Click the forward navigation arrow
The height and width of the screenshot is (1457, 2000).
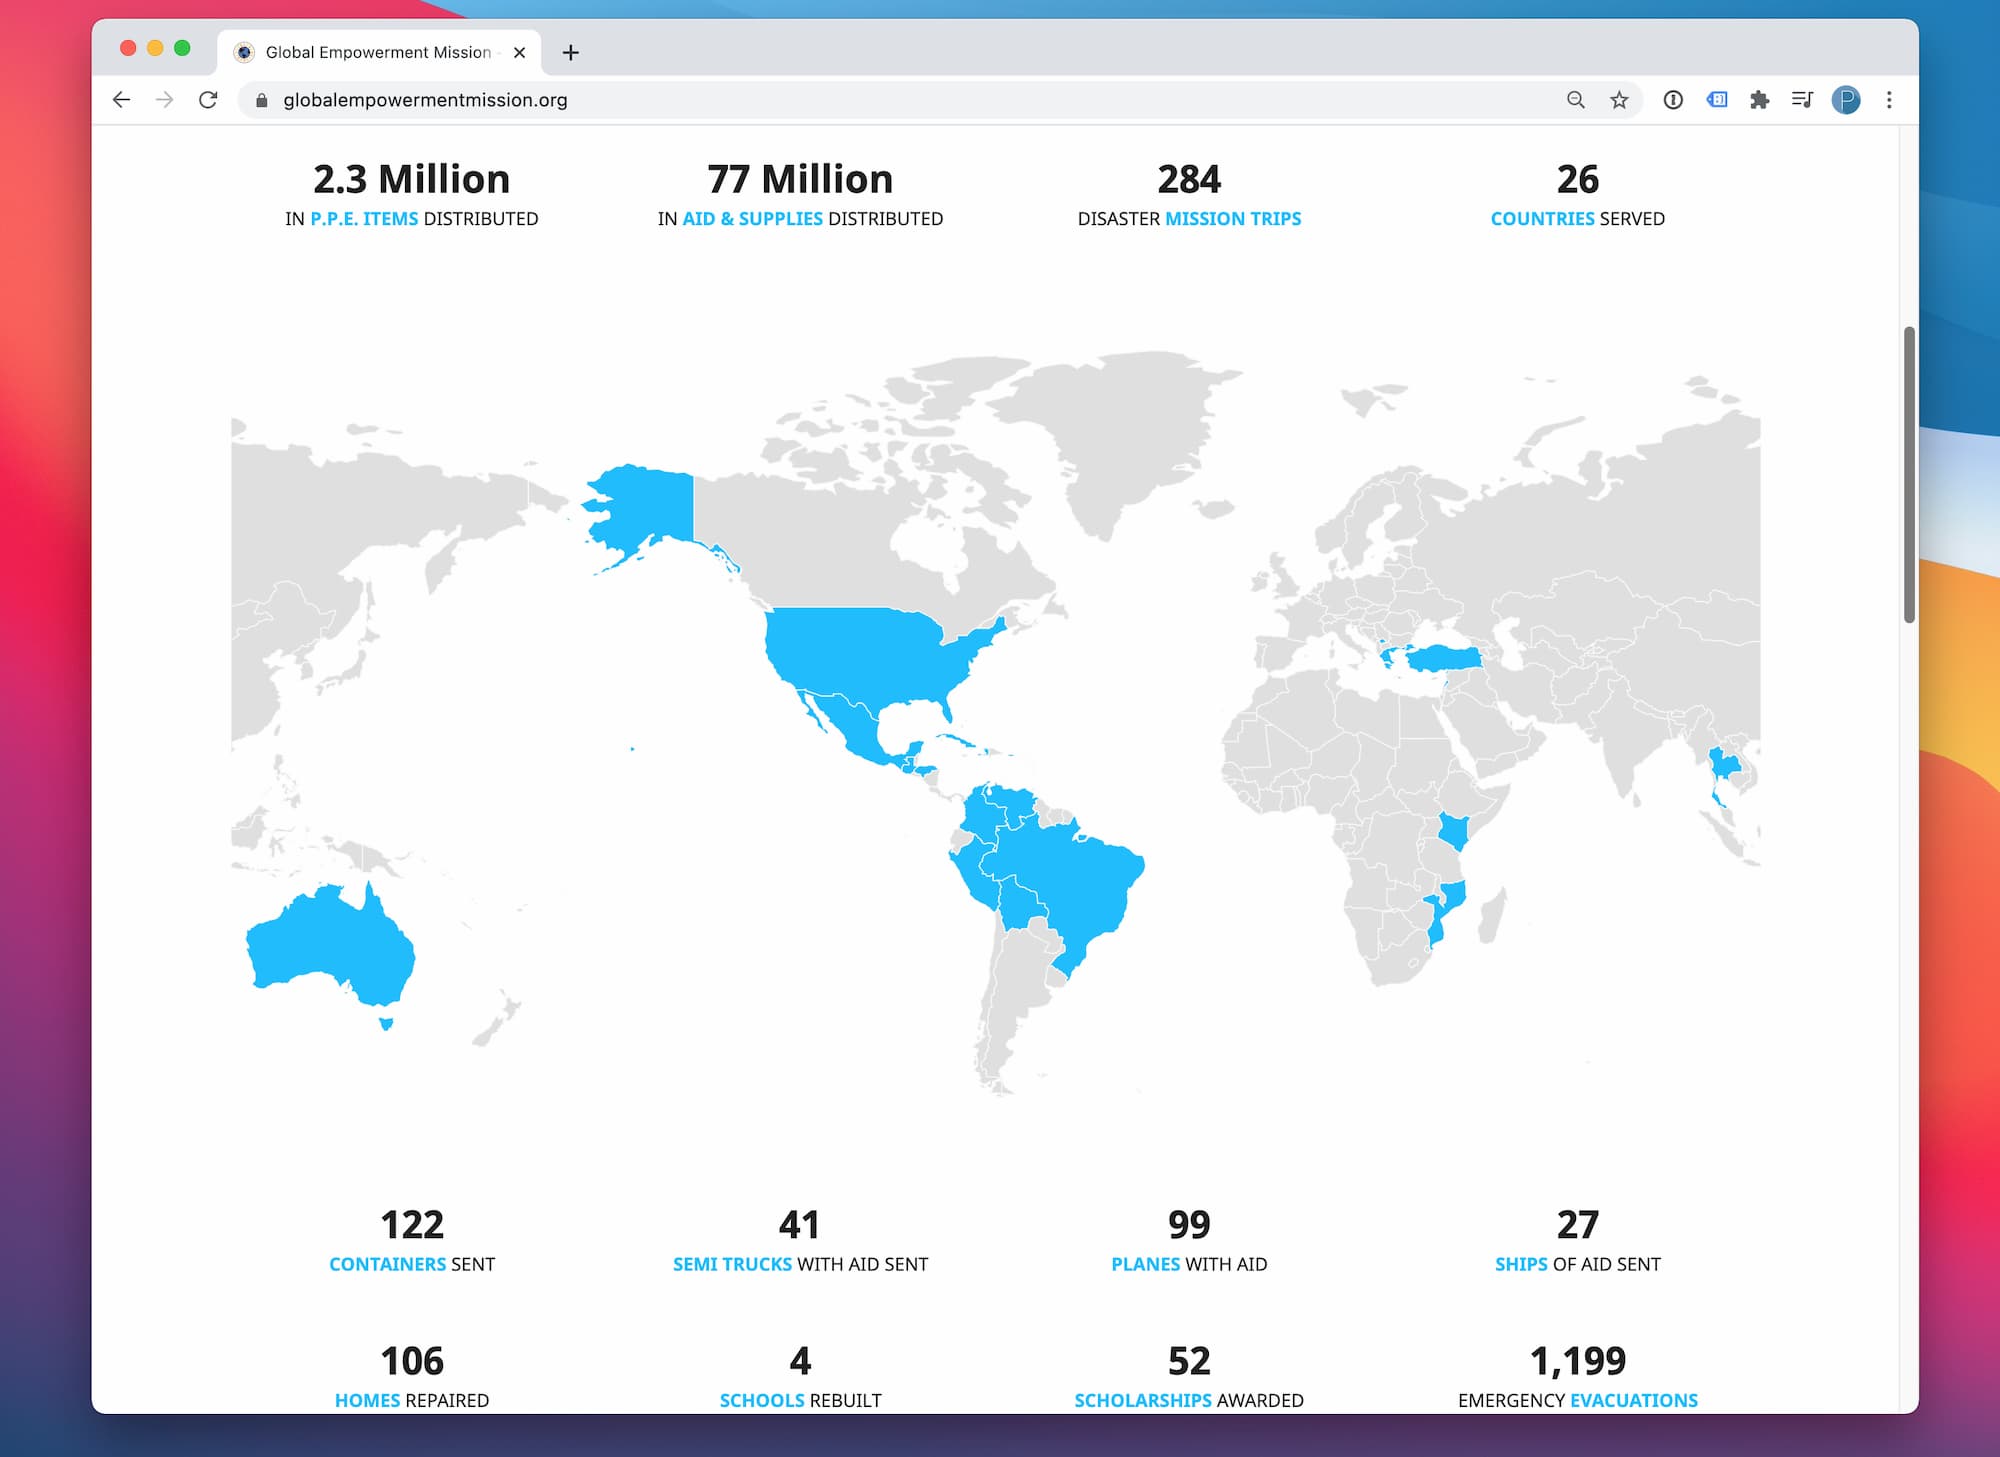click(x=165, y=100)
